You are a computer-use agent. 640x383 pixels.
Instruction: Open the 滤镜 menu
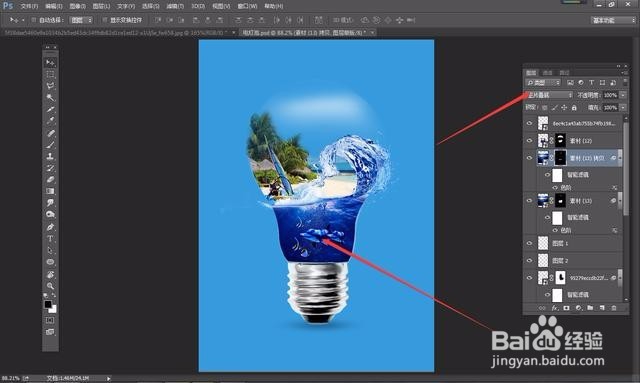pyautogui.click(x=175, y=6)
